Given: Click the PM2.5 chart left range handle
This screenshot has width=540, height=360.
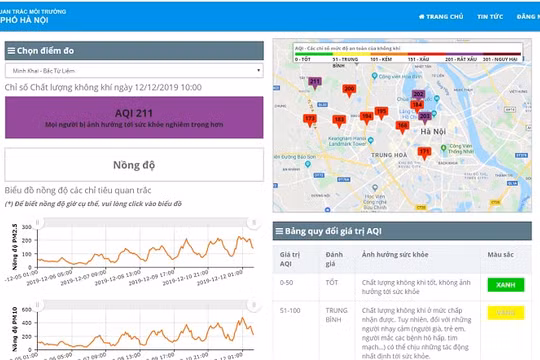Looking at the screenshot, I should (x=38, y=223).
